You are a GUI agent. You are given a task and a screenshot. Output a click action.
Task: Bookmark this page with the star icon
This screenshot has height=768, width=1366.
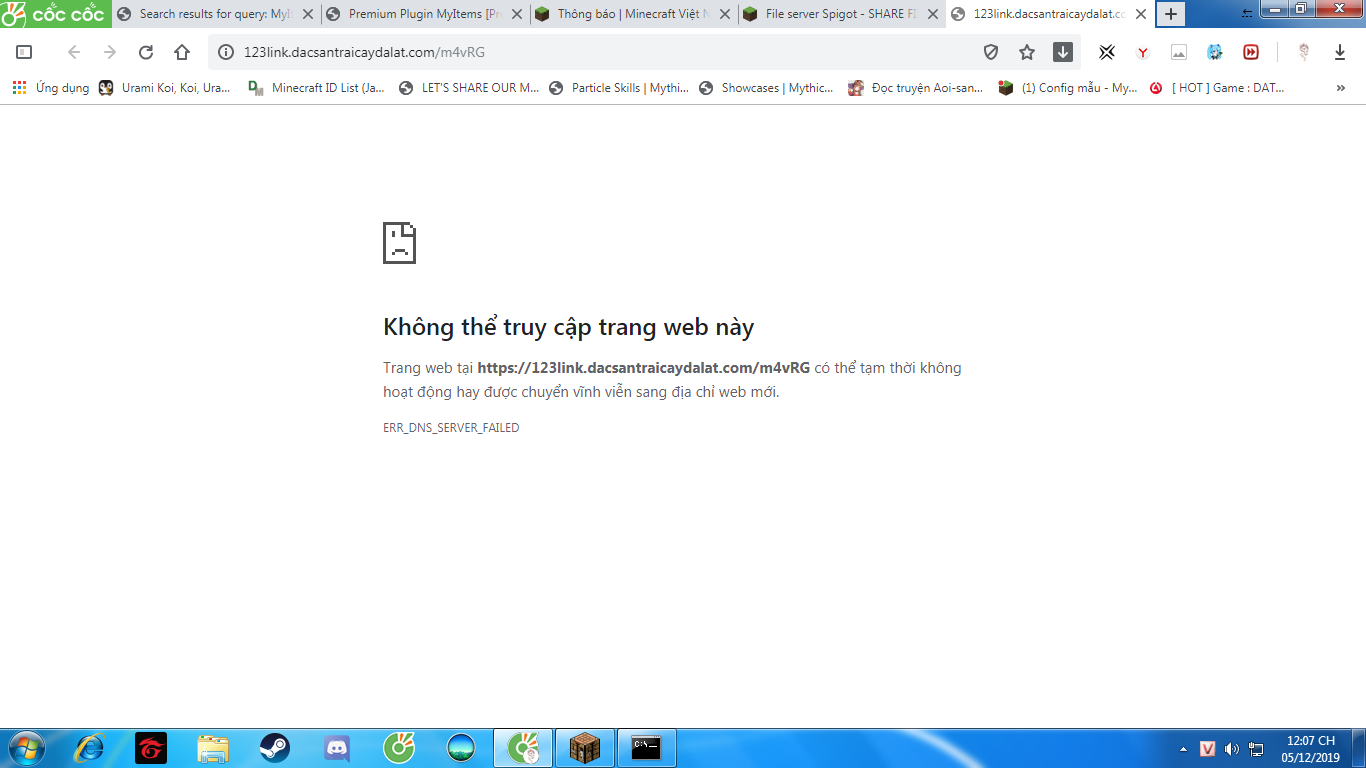(1027, 52)
